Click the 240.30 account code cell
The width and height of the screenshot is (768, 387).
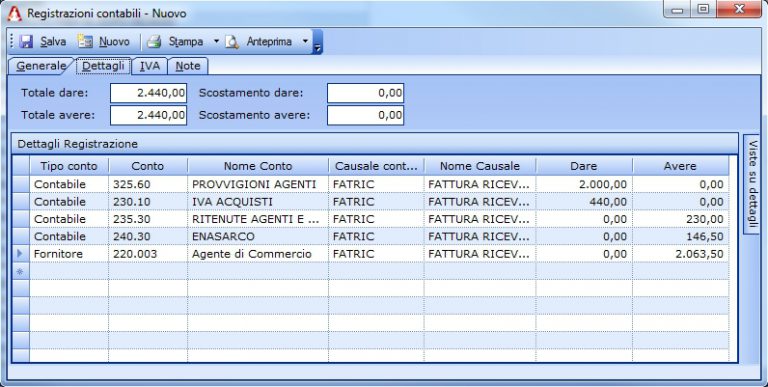pos(148,237)
